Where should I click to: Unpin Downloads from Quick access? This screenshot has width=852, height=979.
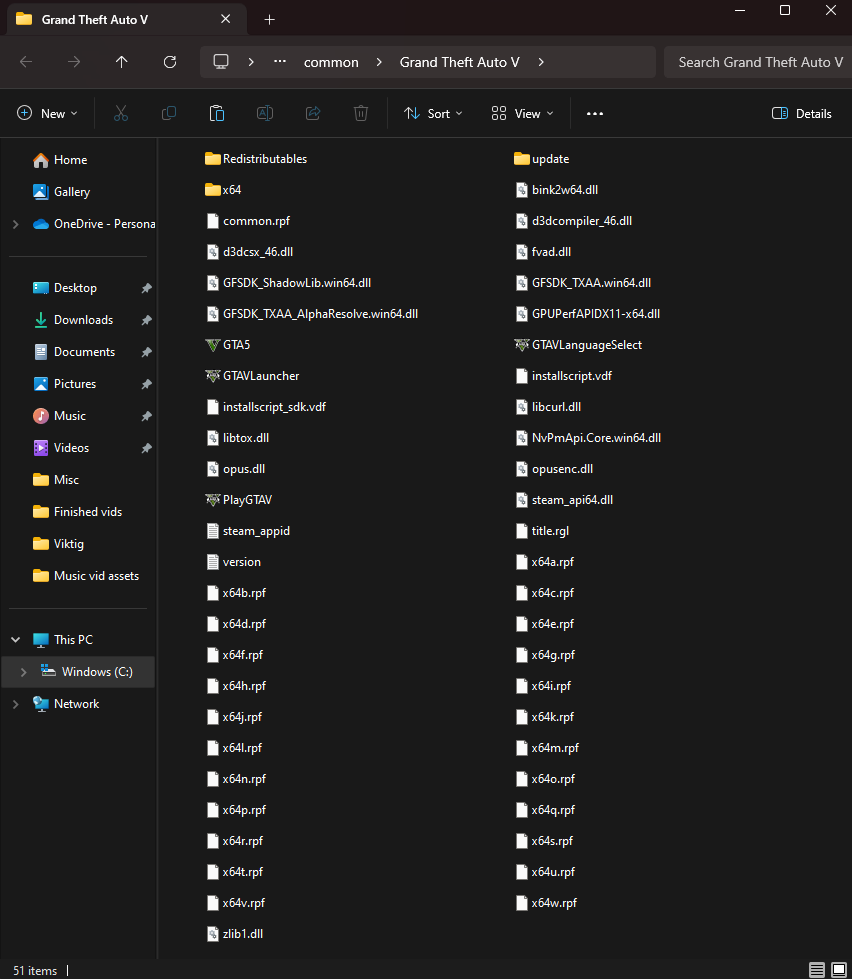click(147, 320)
